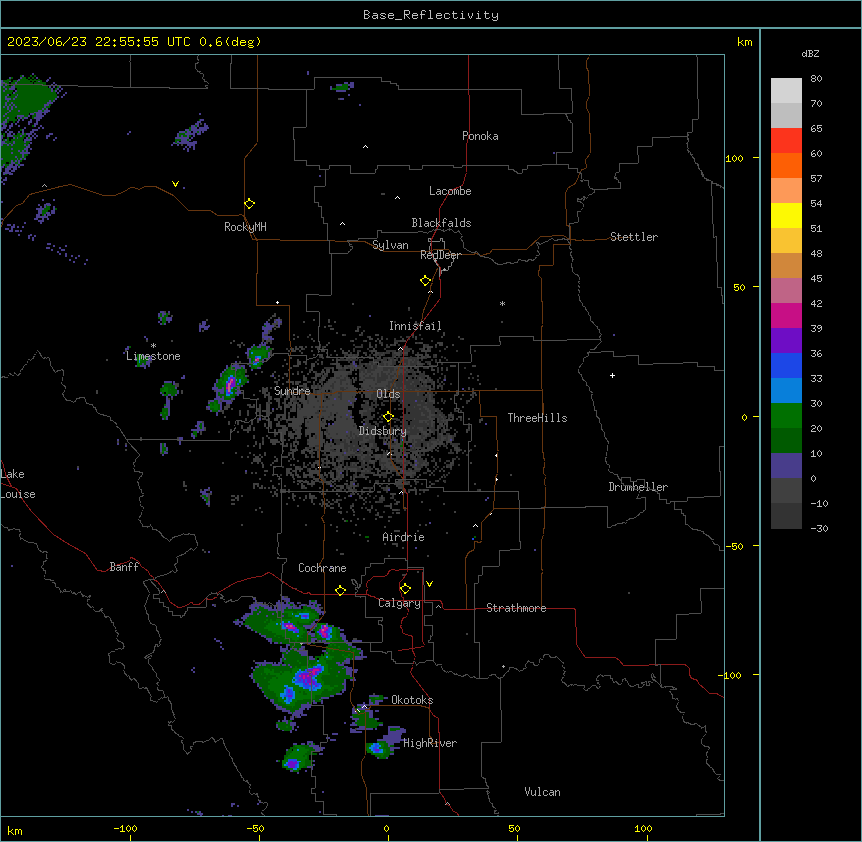Pick the 39 dBZ purple legend swatch
Screen dimensions: 862x842
(786, 340)
